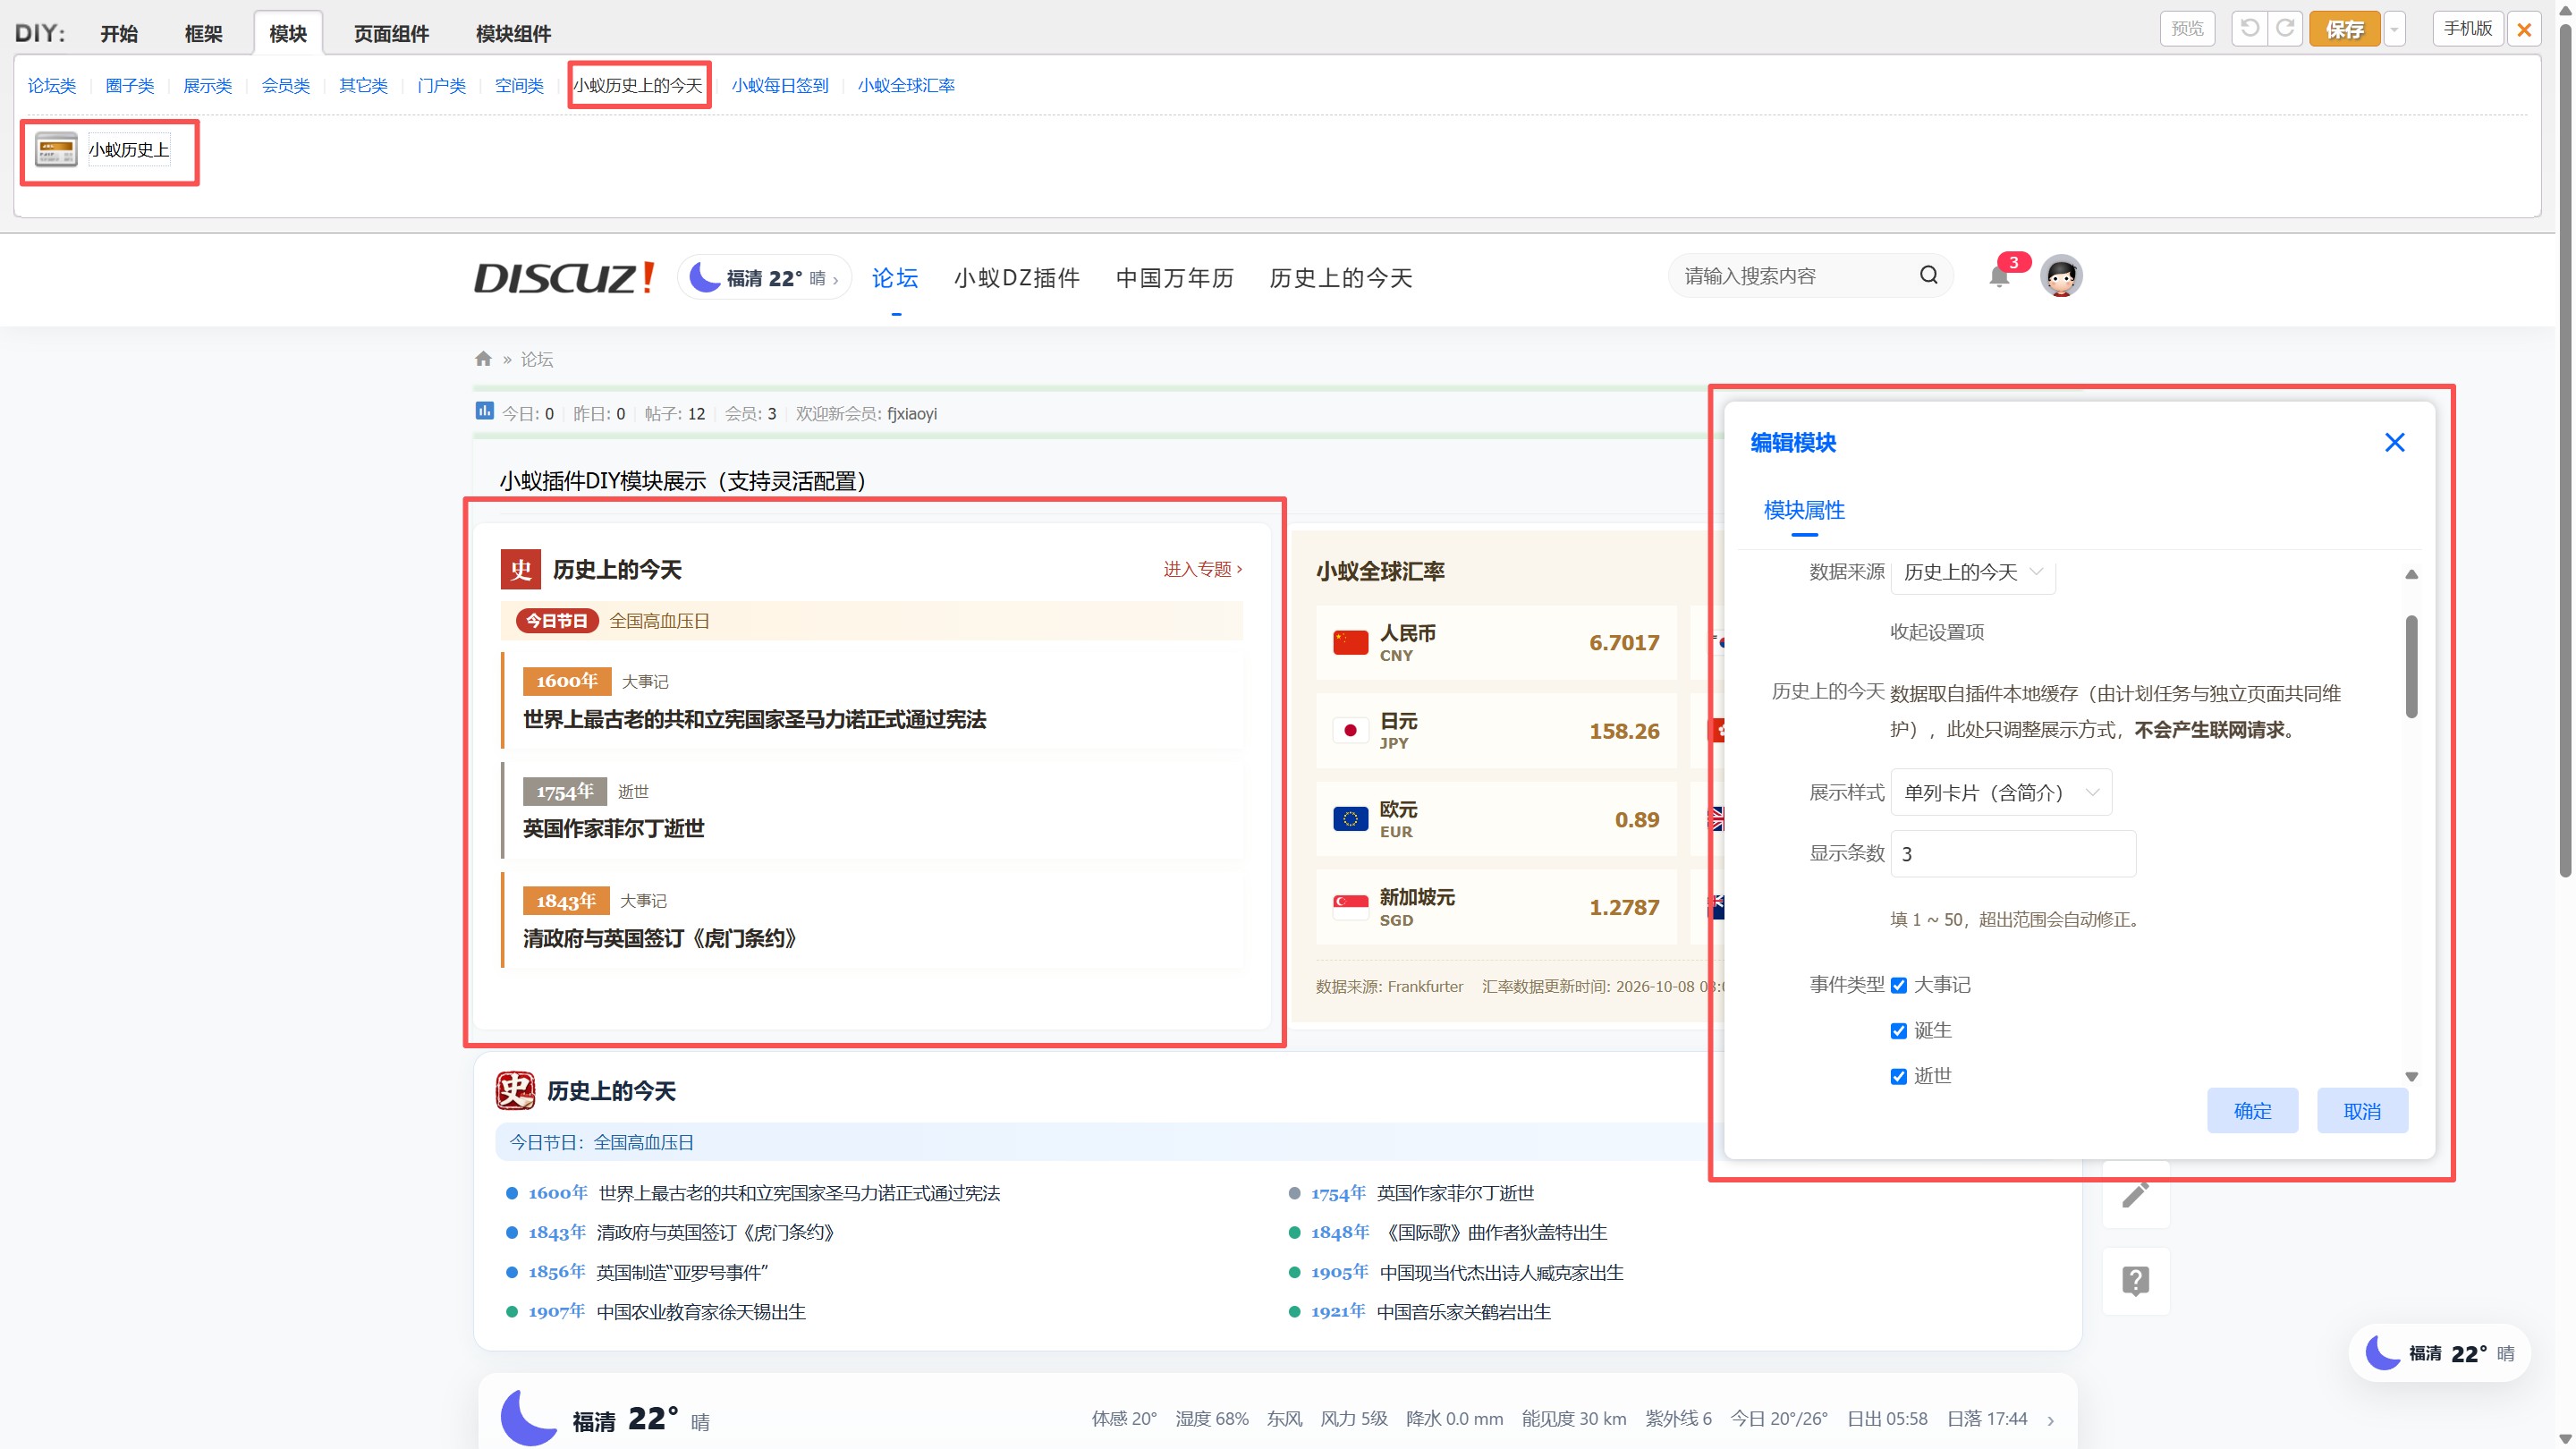Uncheck the 大事记 event type checkbox

tap(1898, 985)
